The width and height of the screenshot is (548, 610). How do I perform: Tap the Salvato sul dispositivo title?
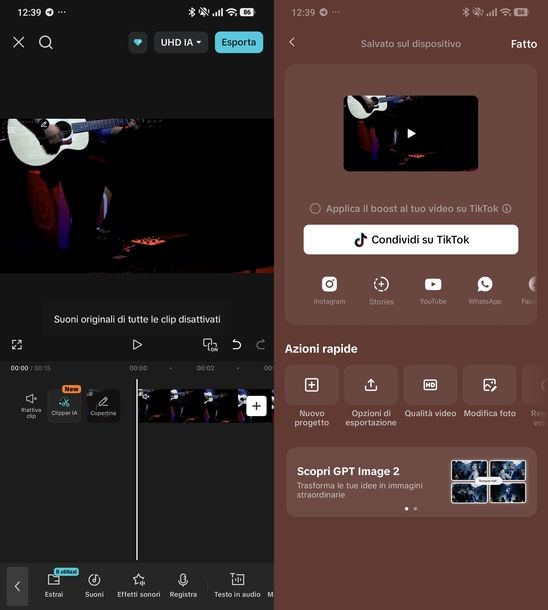411,44
